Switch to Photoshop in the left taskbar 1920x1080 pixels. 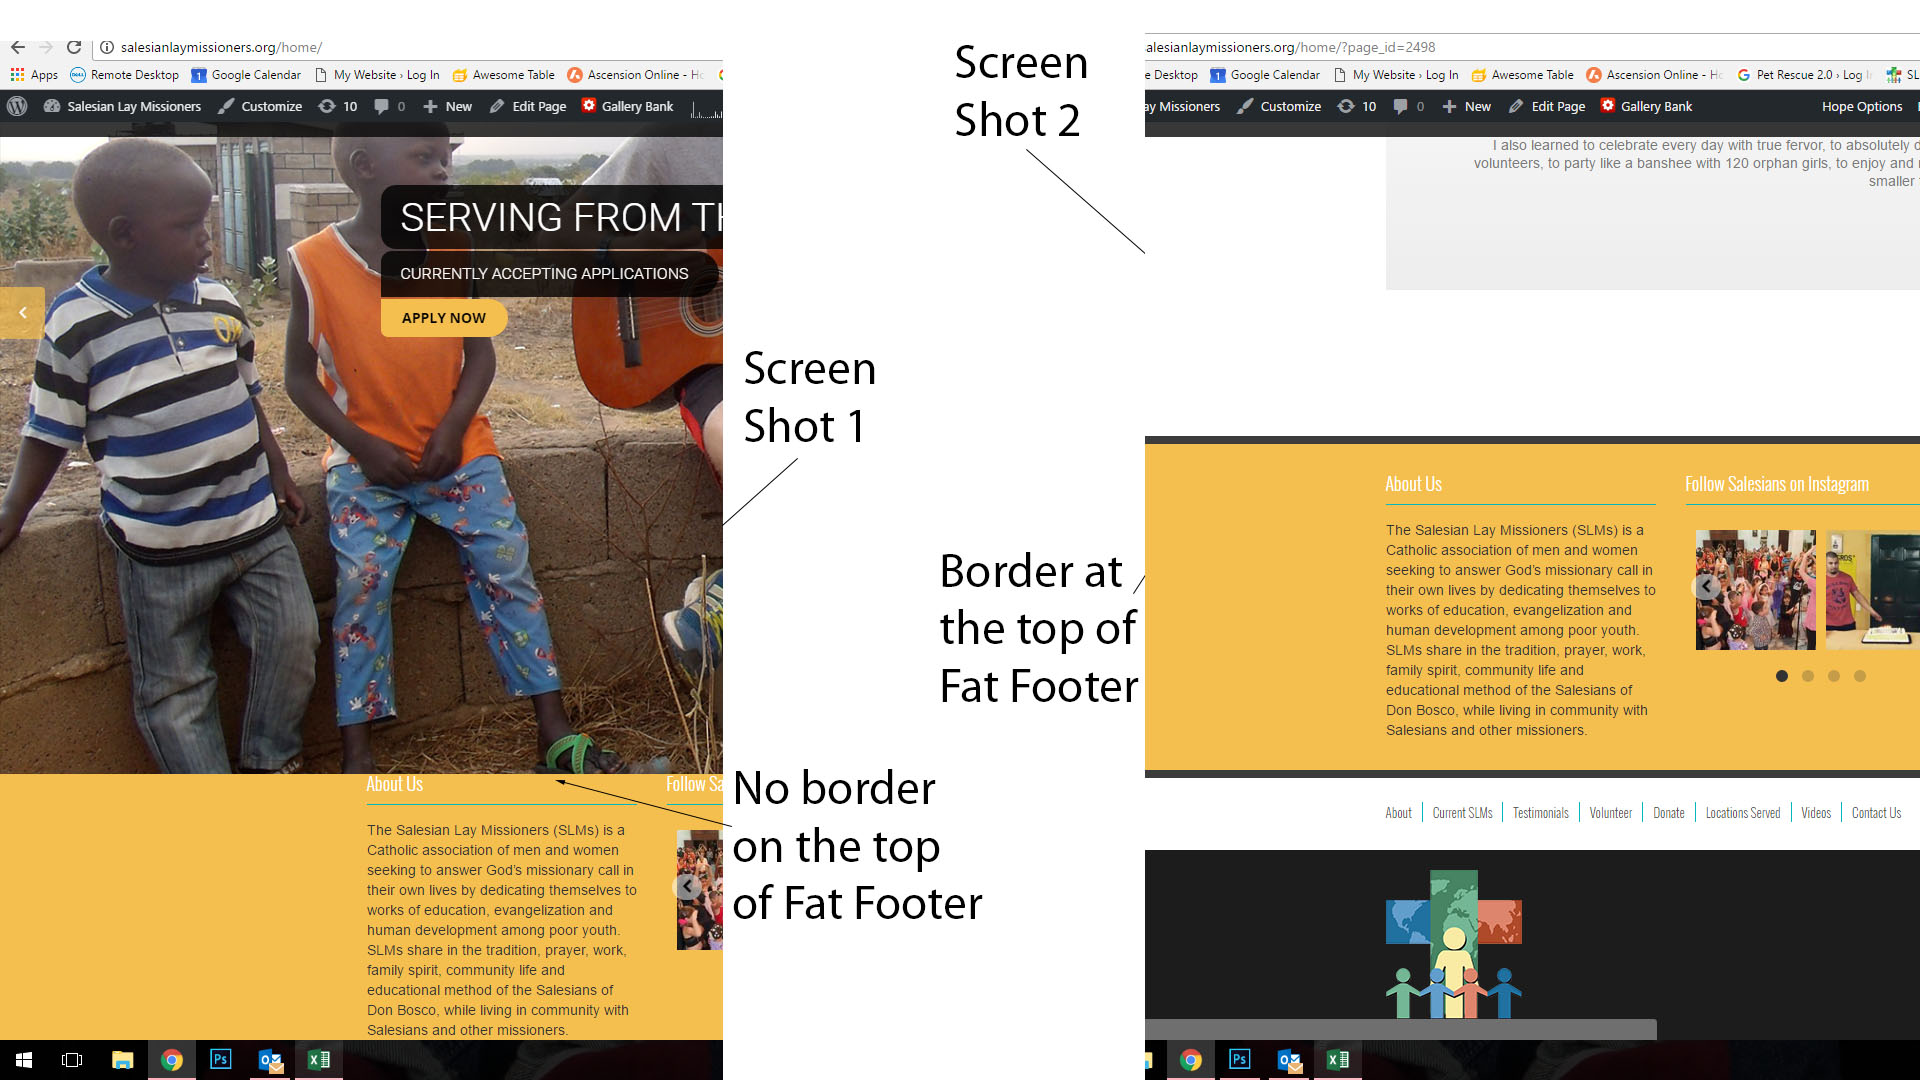220,1060
